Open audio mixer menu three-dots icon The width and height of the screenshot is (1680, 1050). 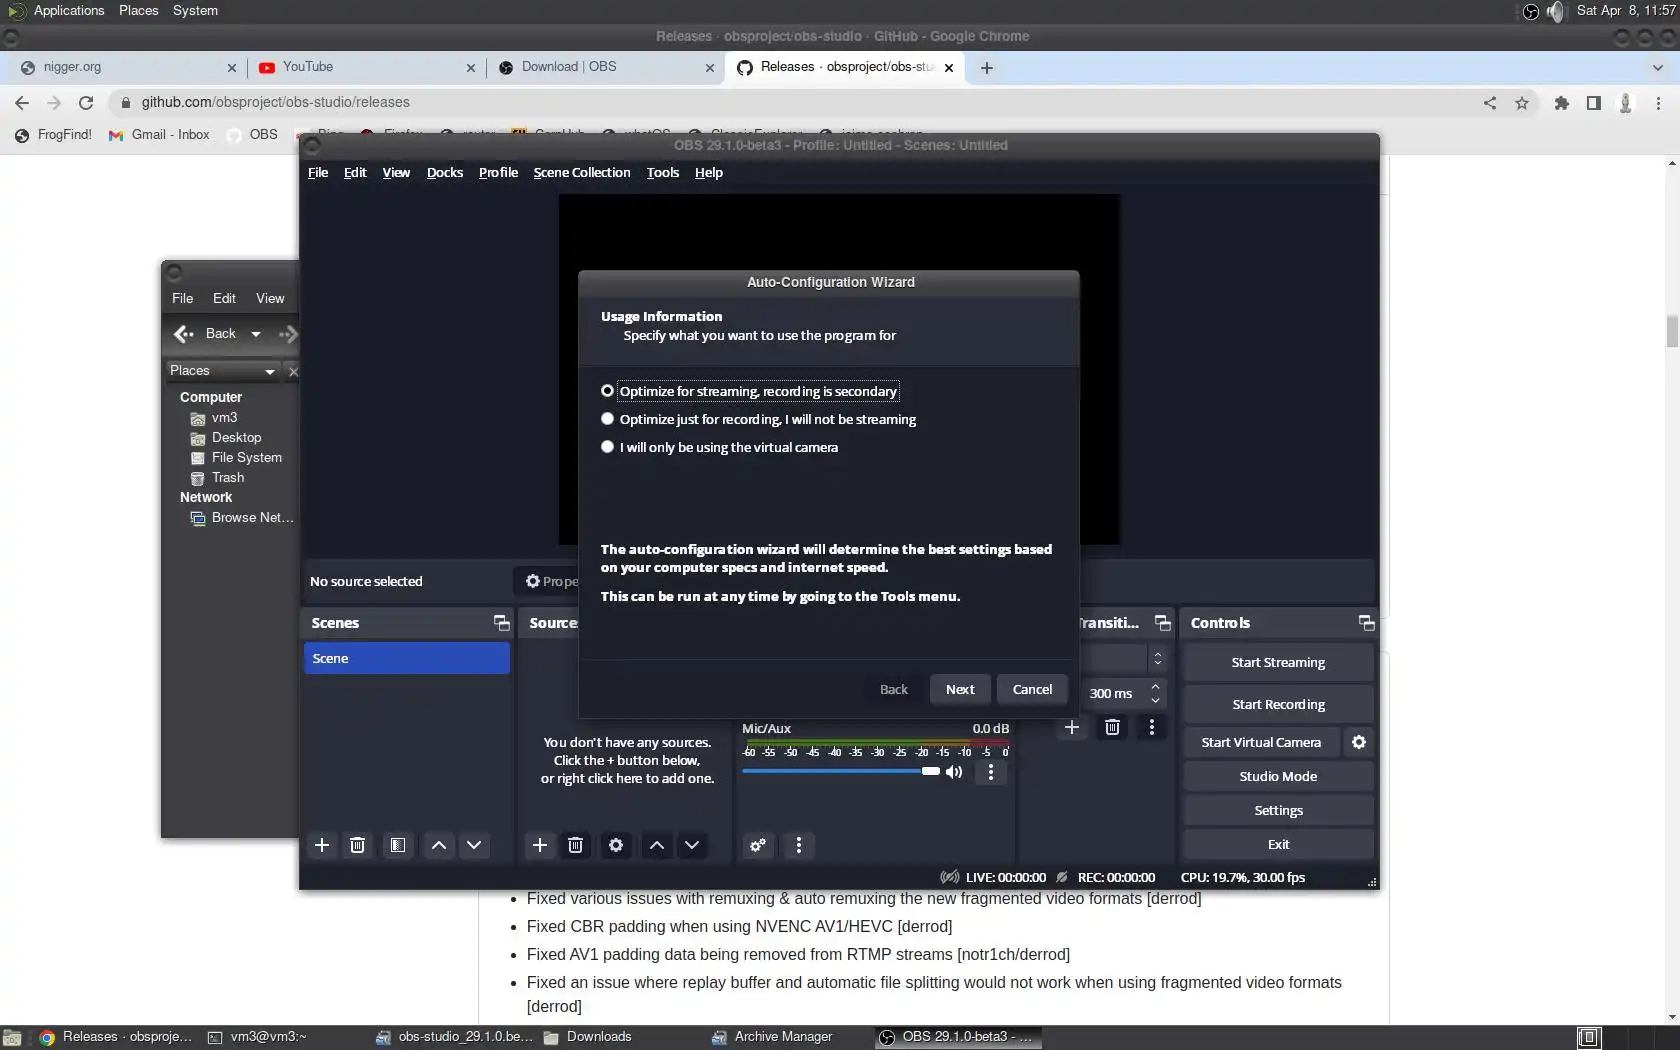[798, 845]
